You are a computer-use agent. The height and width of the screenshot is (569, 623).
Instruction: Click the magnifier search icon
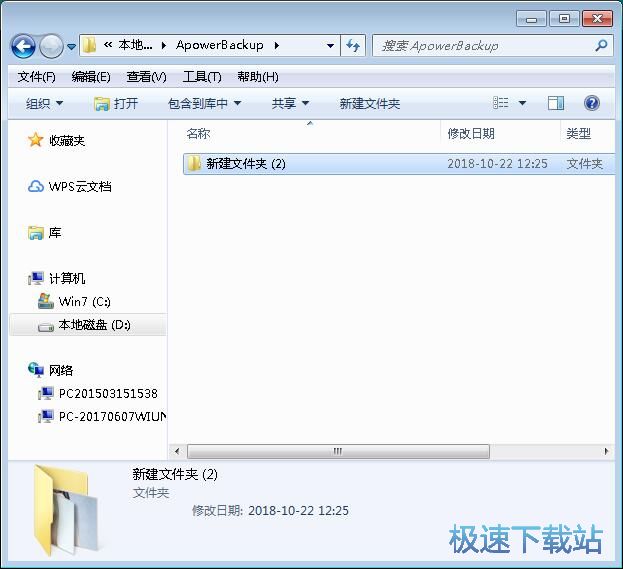[x=602, y=46]
